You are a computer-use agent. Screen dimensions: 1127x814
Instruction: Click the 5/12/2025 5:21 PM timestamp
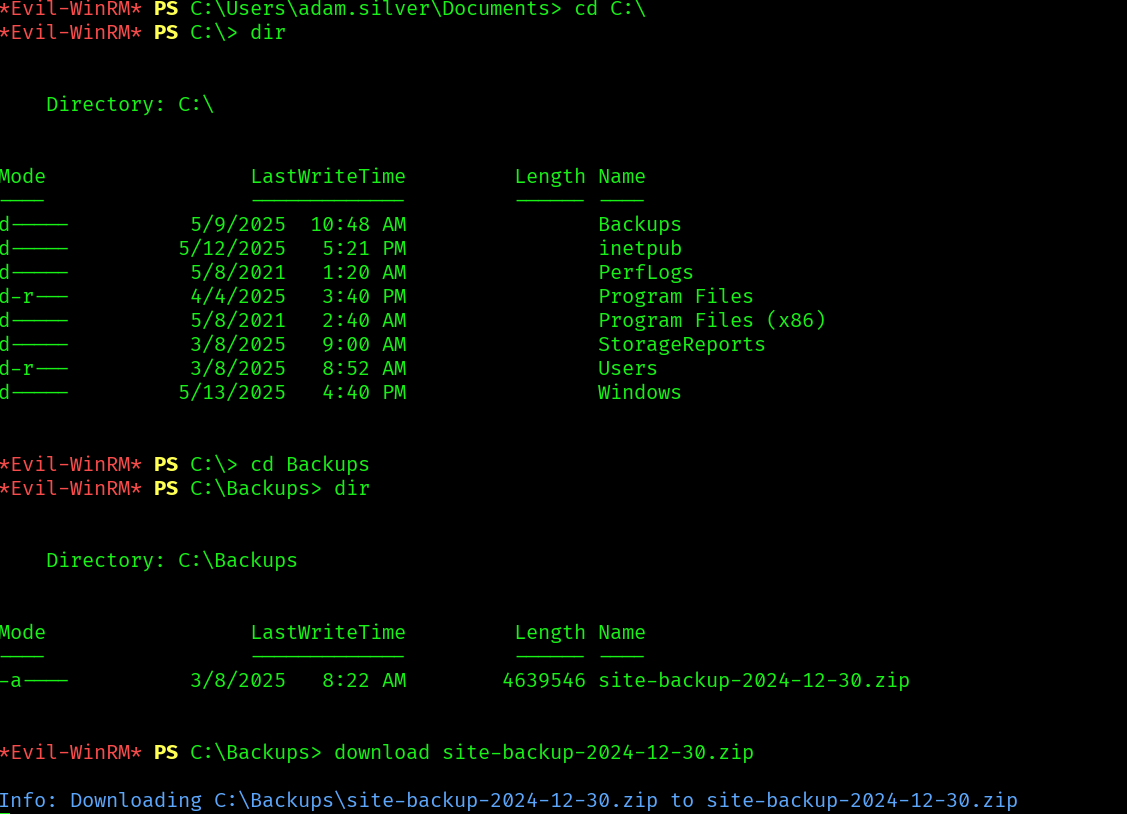(x=292, y=248)
